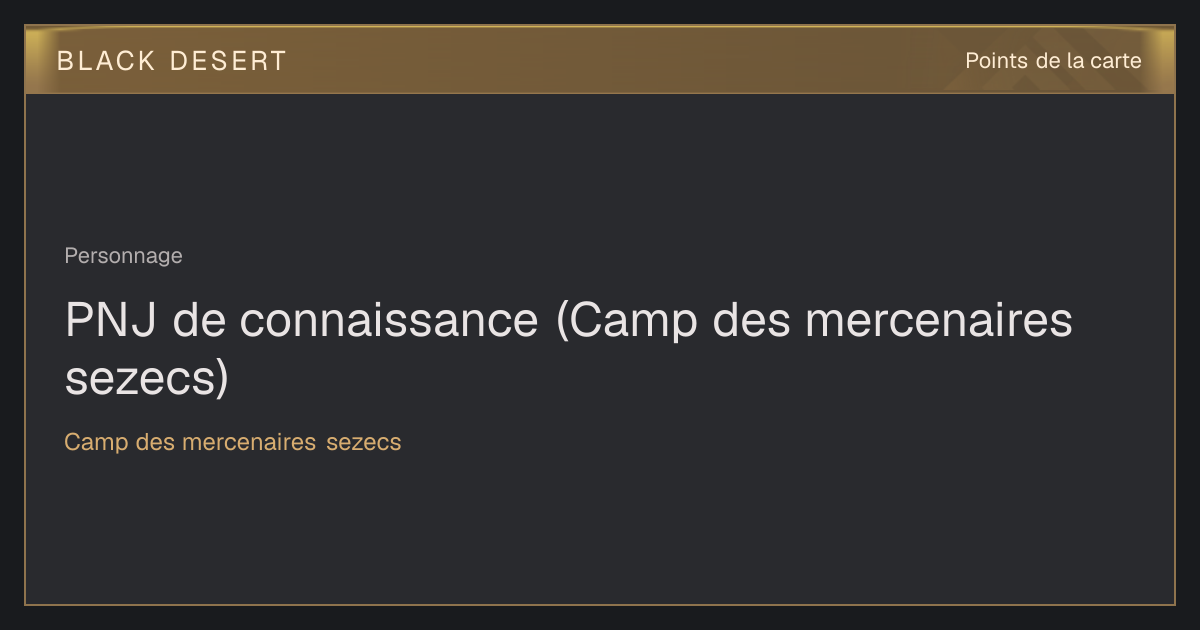Click the word "mercenaires" in the large title
Image resolution: width=1200 pixels, height=630 pixels.
(939, 320)
